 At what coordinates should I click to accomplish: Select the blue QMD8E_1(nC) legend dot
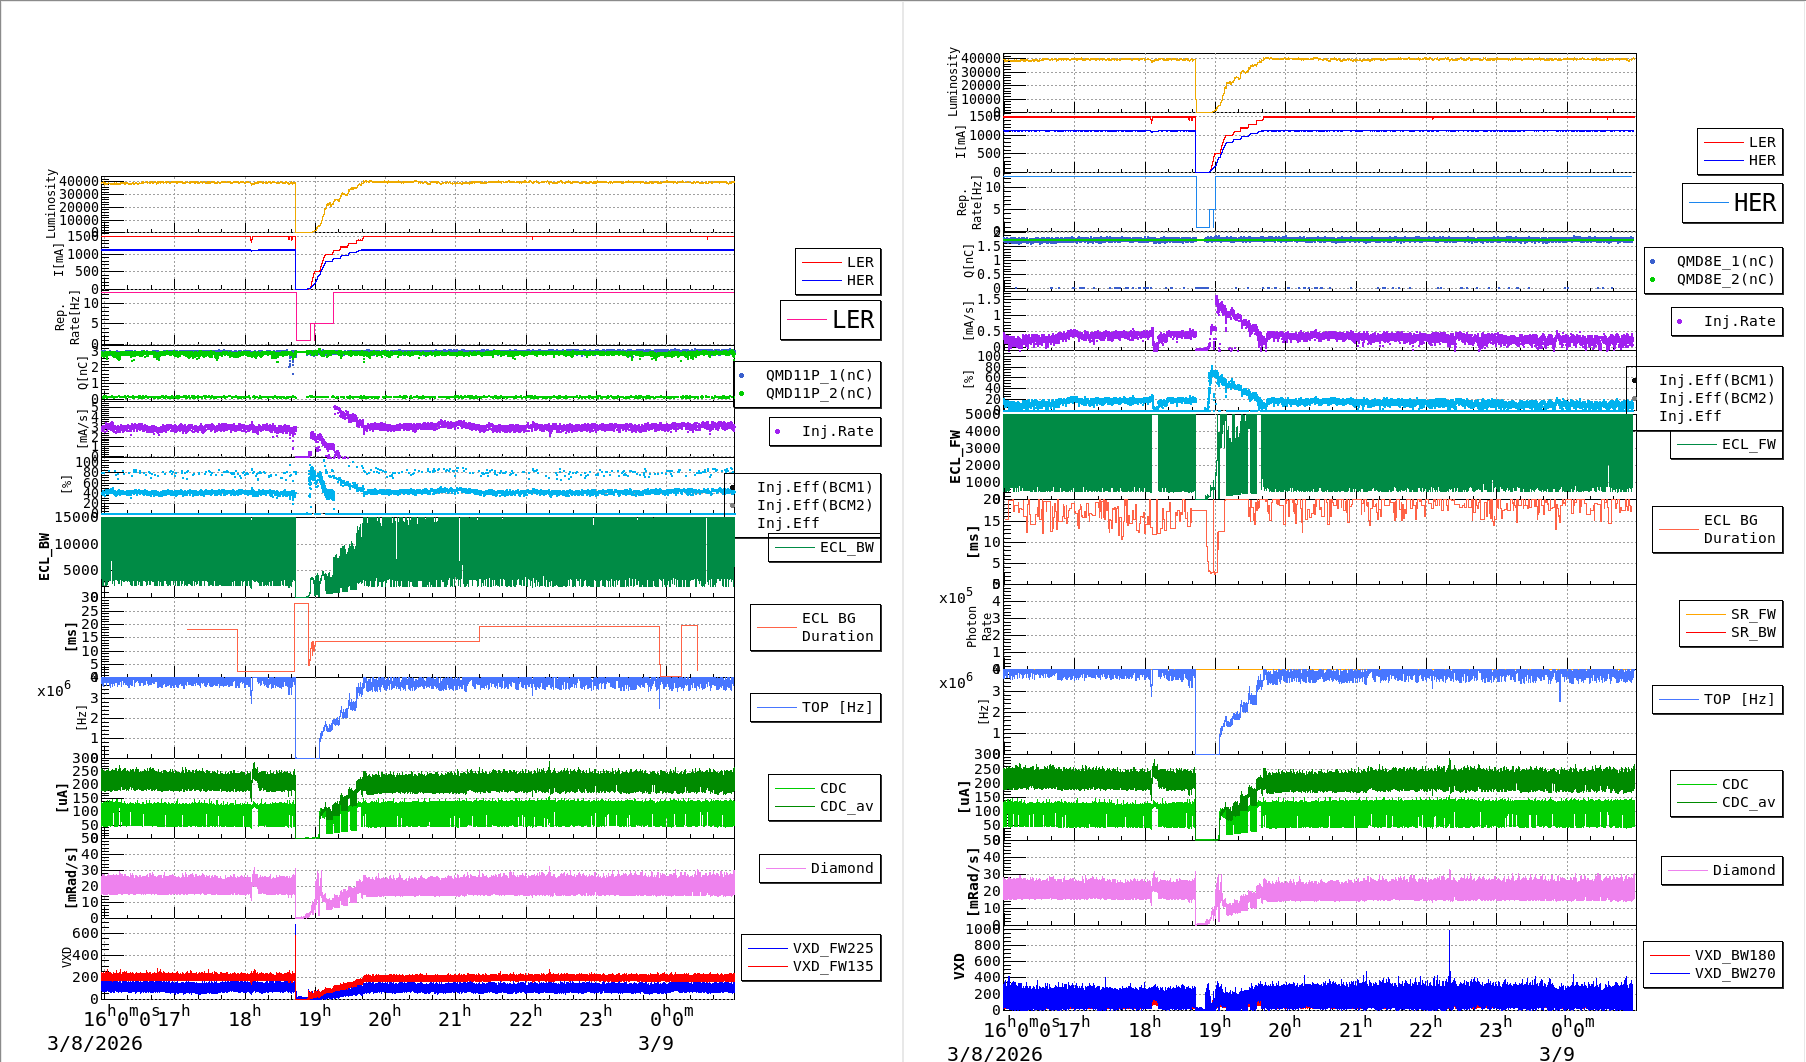pyautogui.click(x=1653, y=262)
